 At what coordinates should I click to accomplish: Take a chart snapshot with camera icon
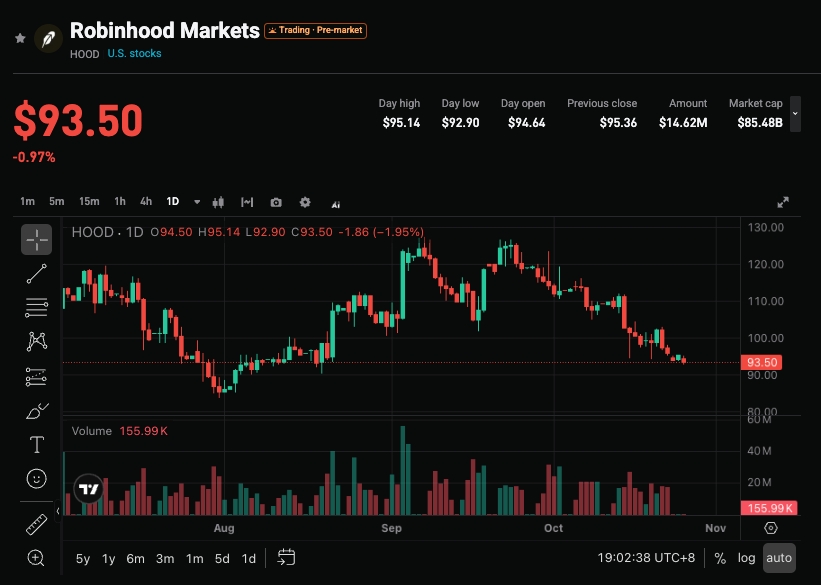[x=276, y=202]
